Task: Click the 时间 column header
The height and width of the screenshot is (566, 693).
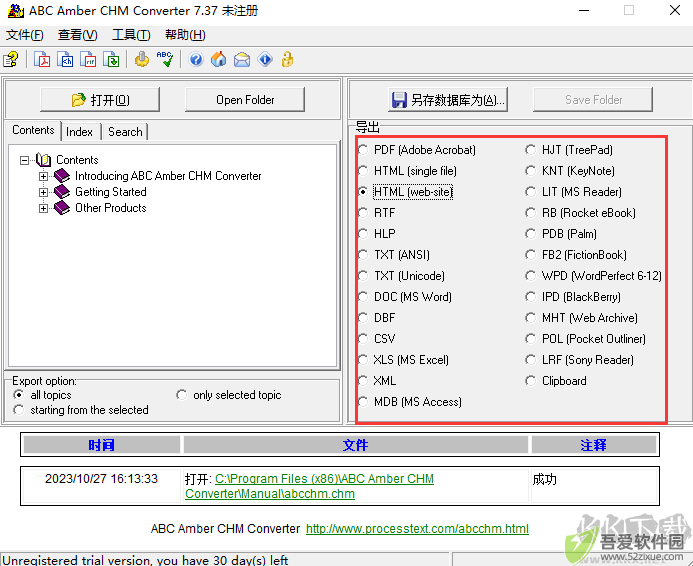Action: (x=102, y=445)
